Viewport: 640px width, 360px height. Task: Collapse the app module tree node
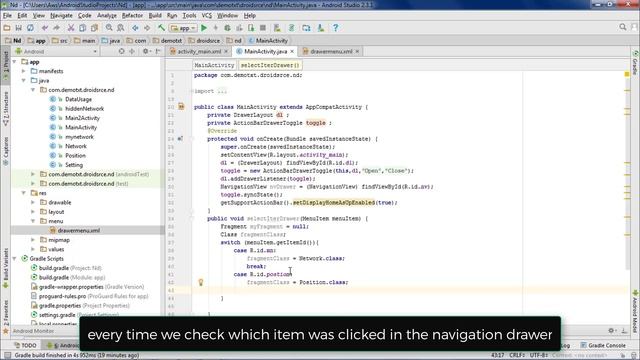click(15, 62)
